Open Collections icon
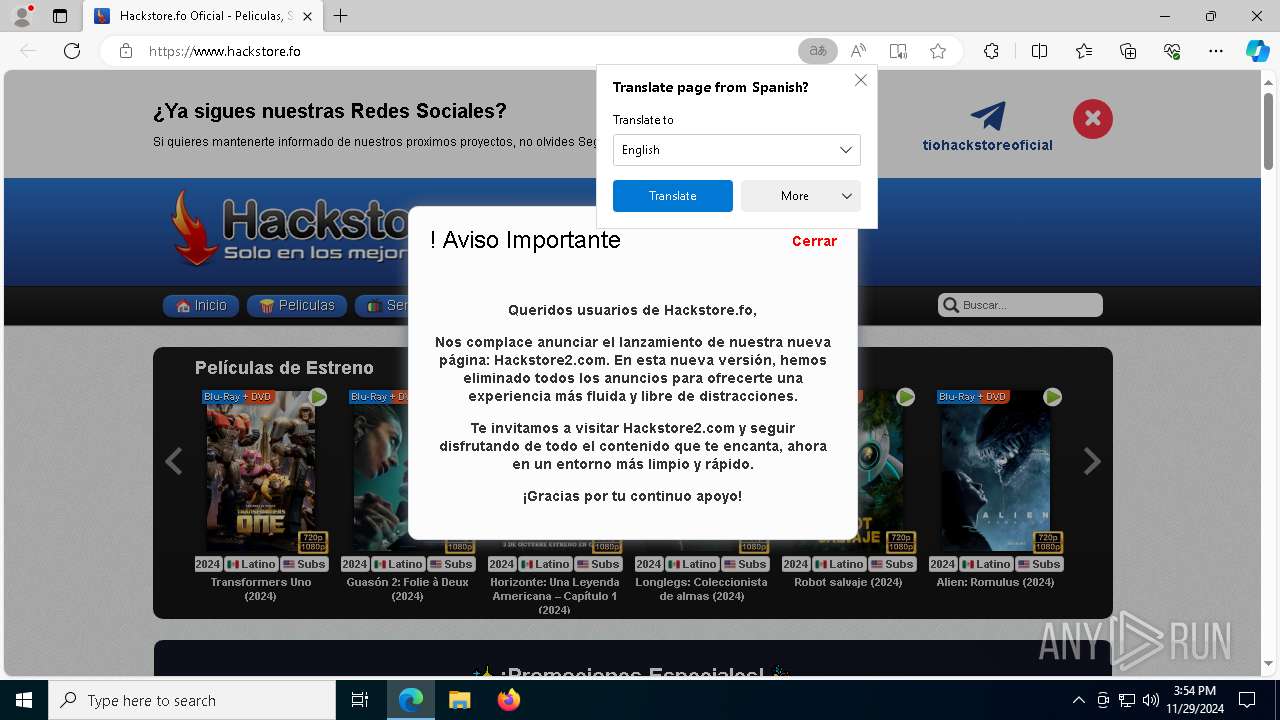 click(1128, 51)
